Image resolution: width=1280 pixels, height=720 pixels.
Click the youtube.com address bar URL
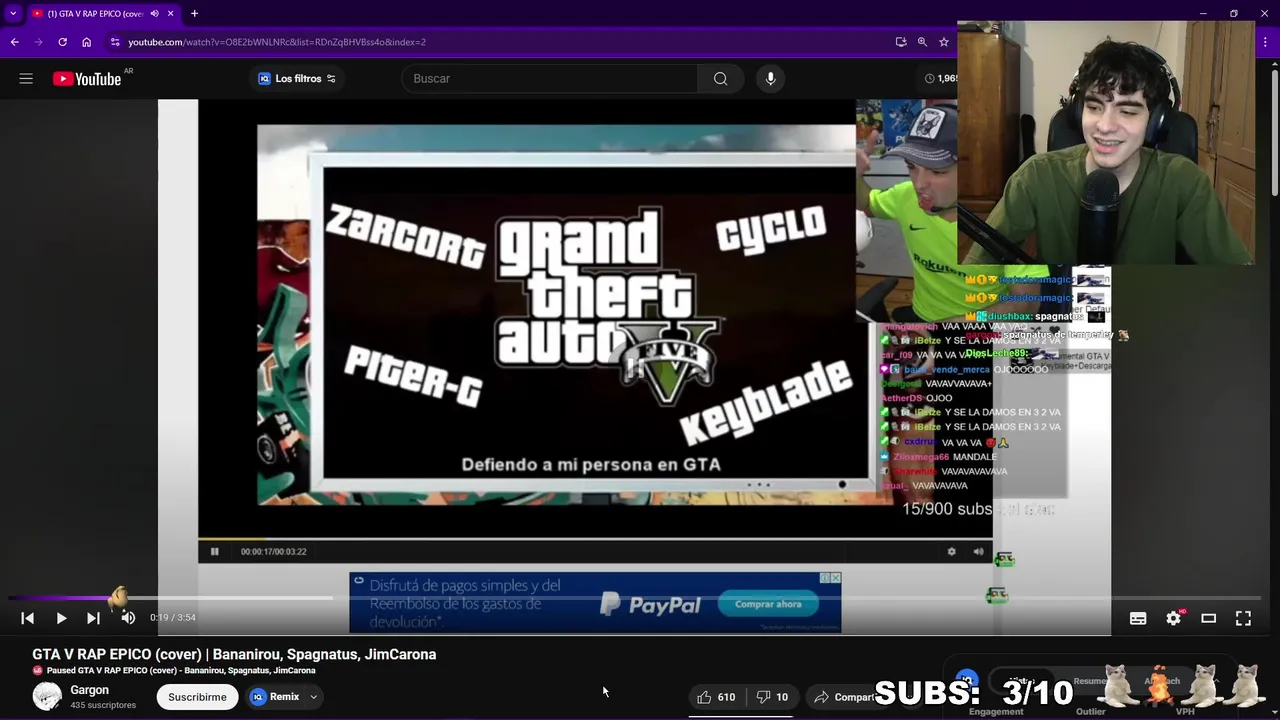(277, 42)
